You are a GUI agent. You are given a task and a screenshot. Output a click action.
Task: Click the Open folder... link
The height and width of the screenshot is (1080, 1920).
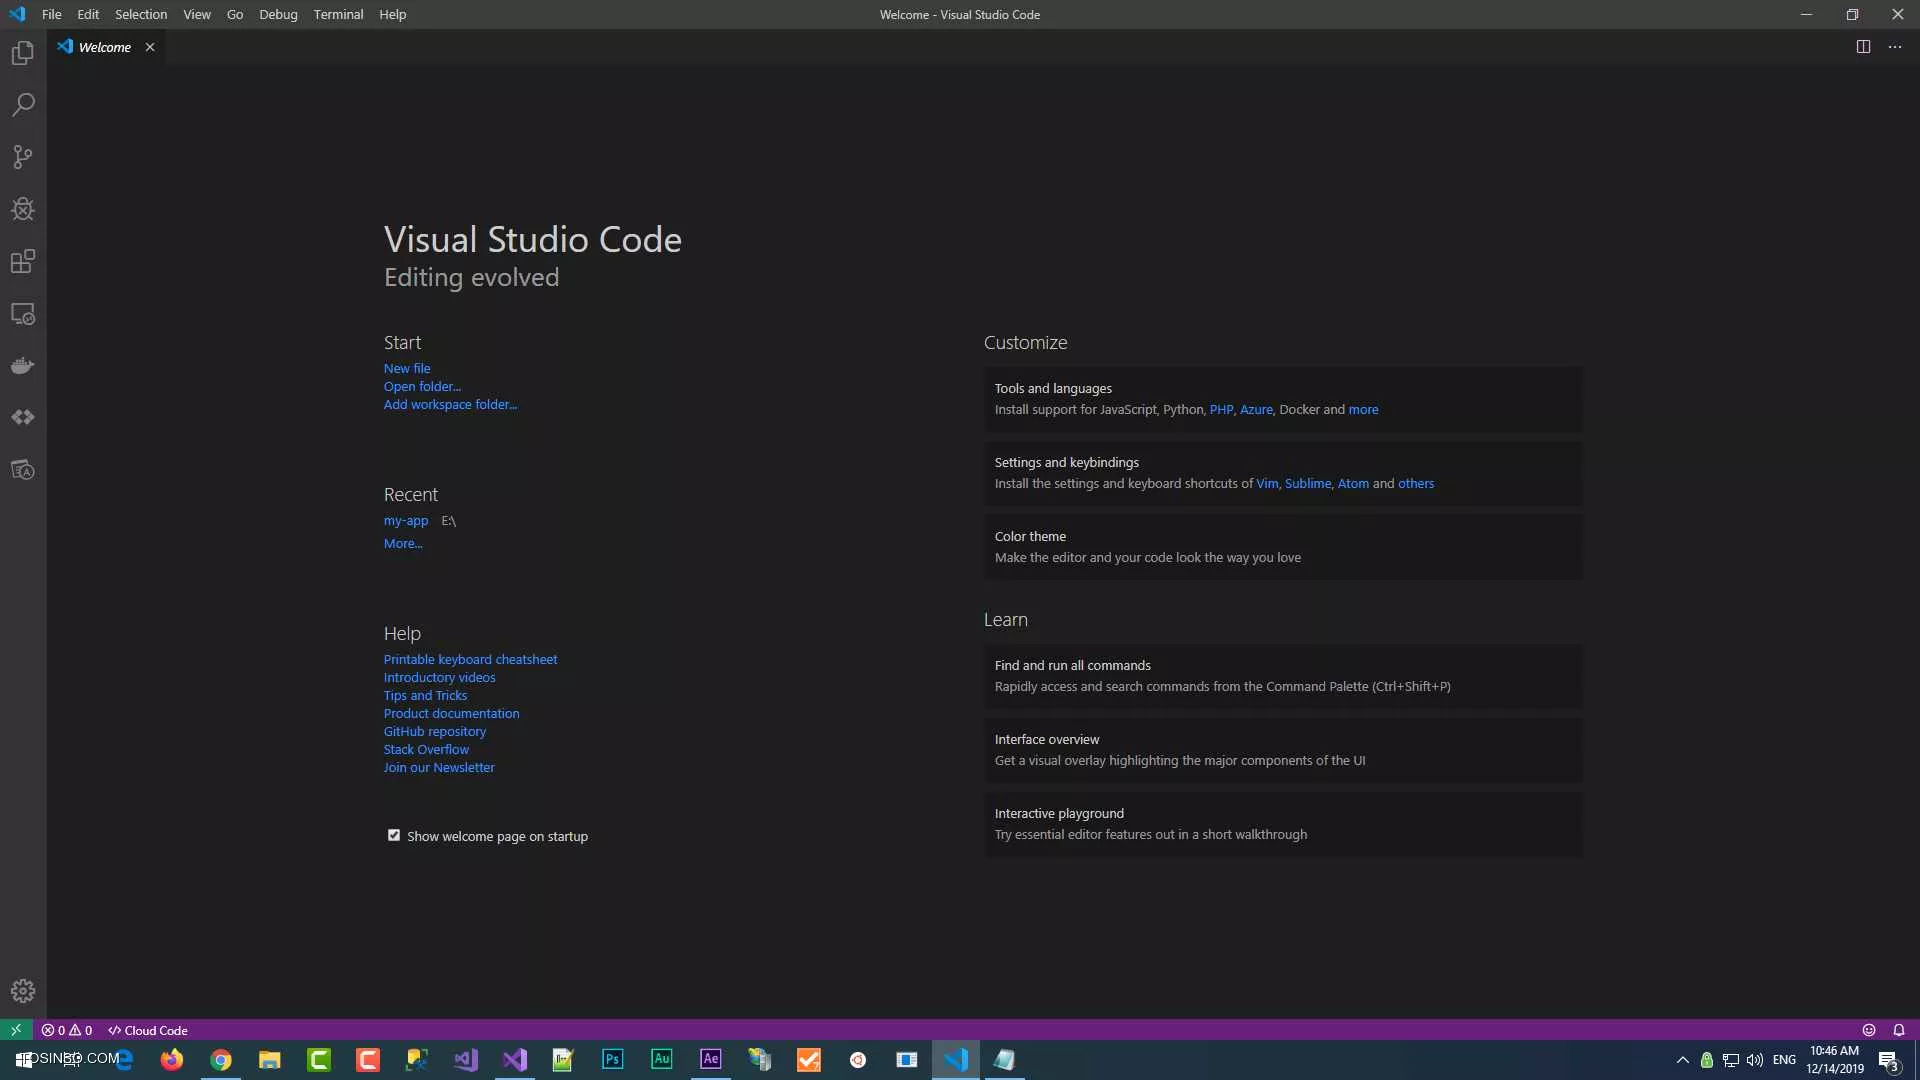pos(422,387)
